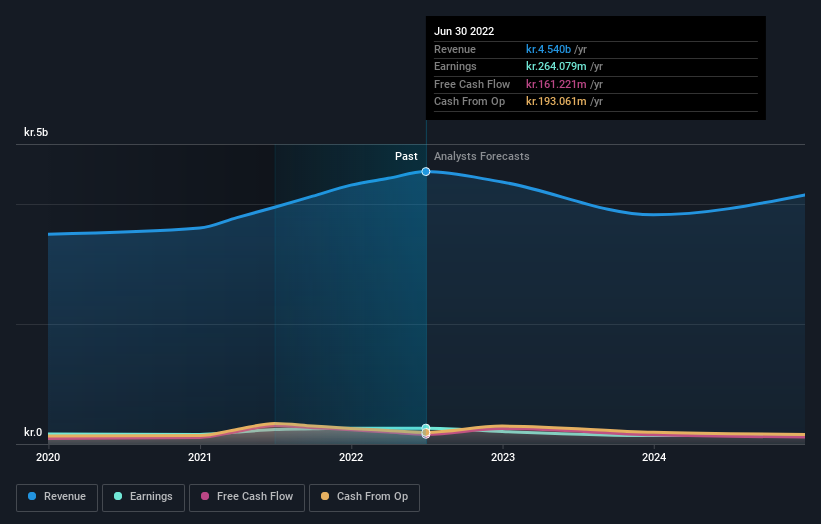Image resolution: width=821 pixels, height=524 pixels.
Task: Click the Revenue data point marker on the line
Action: (x=426, y=172)
